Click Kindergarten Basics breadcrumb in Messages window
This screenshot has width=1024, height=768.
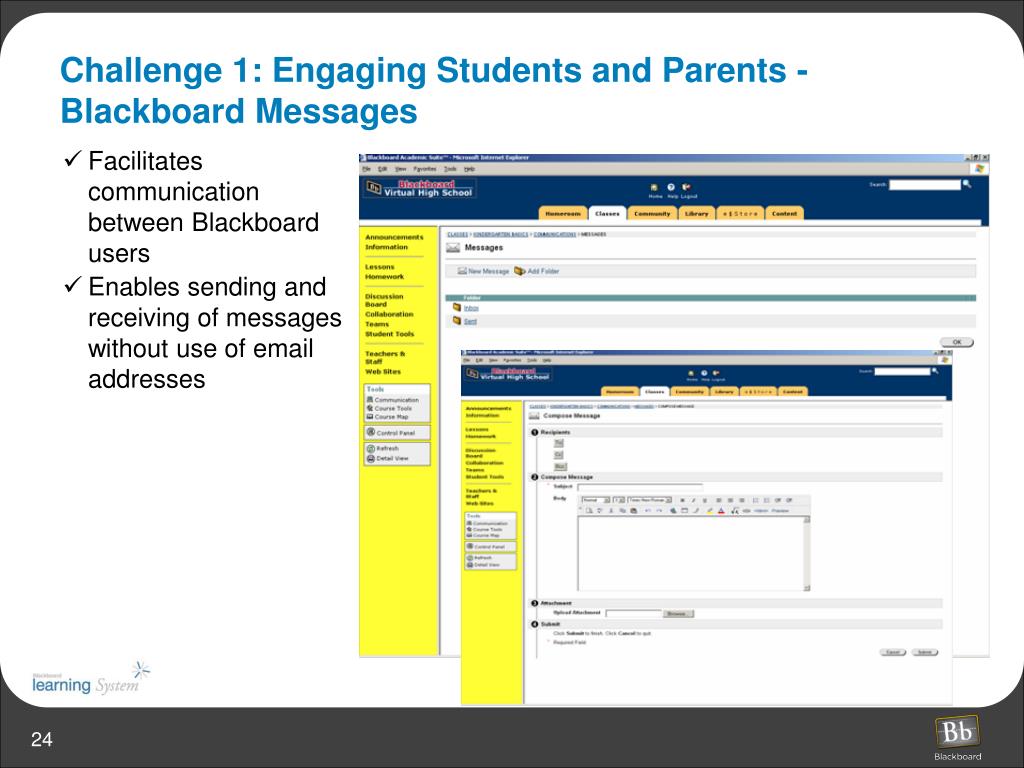coord(500,234)
